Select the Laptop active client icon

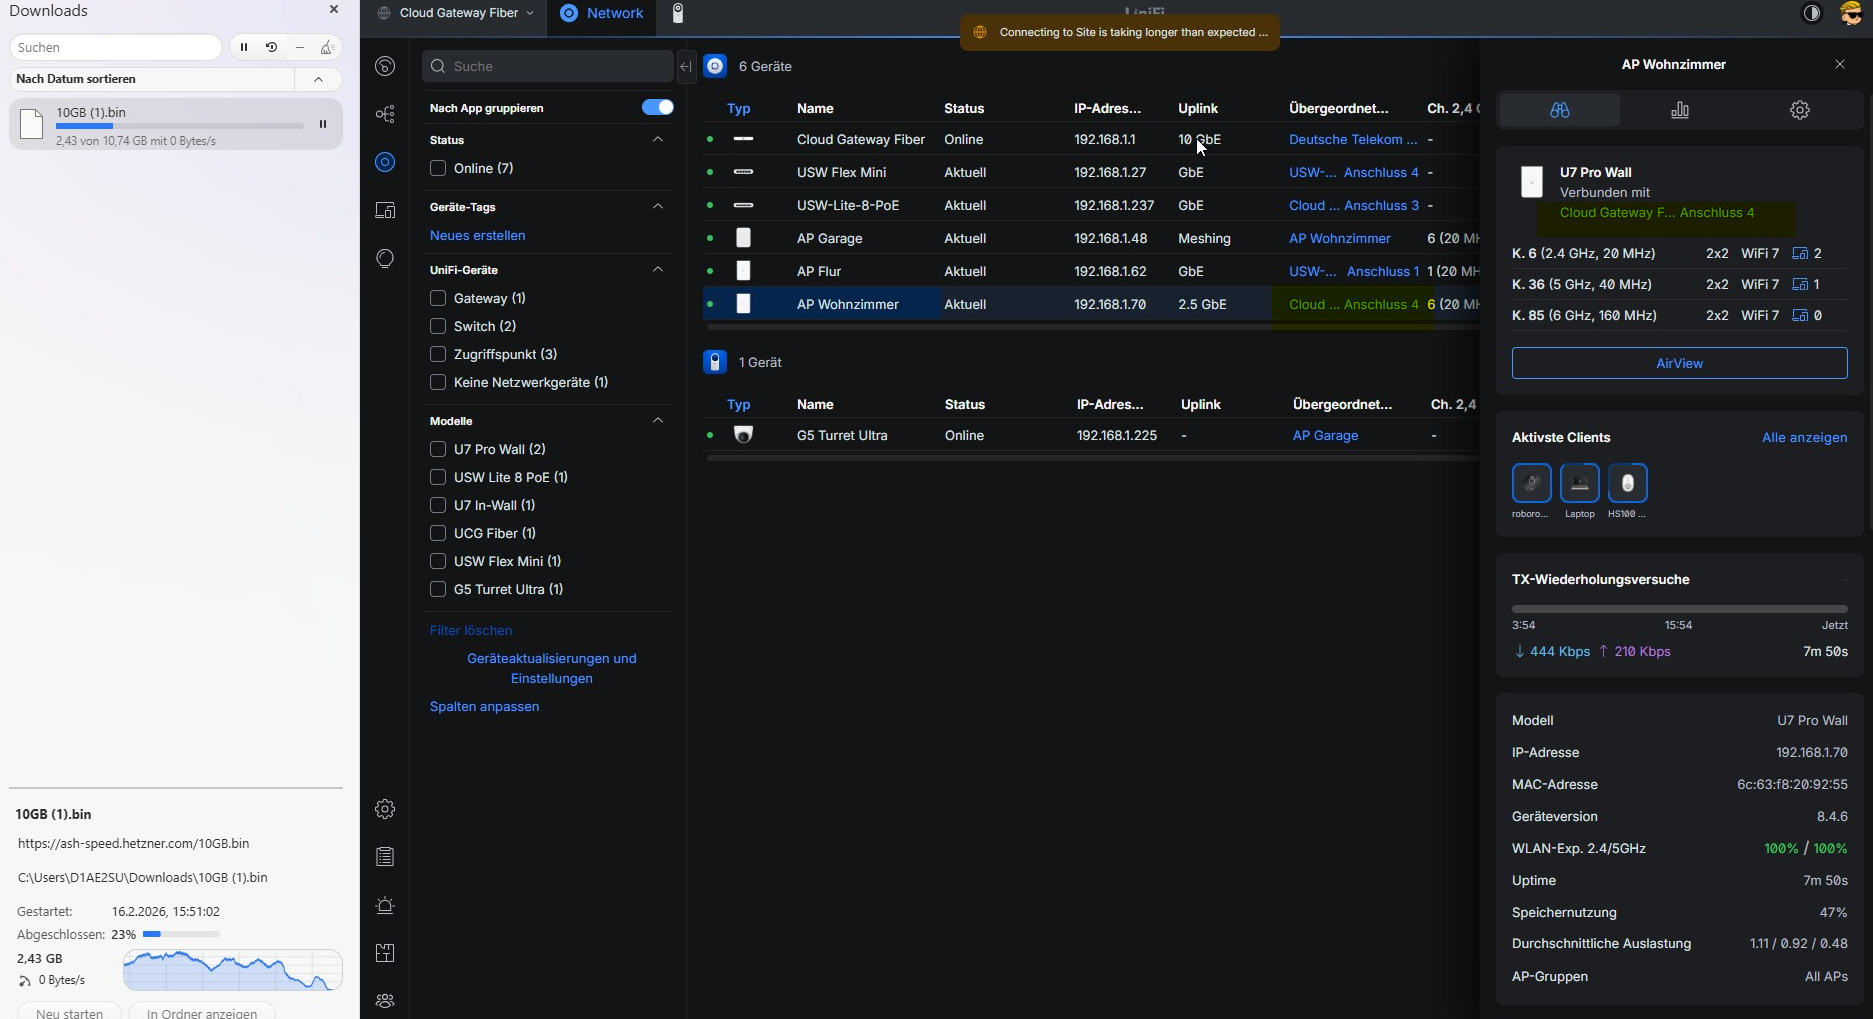(x=1579, y=484)
